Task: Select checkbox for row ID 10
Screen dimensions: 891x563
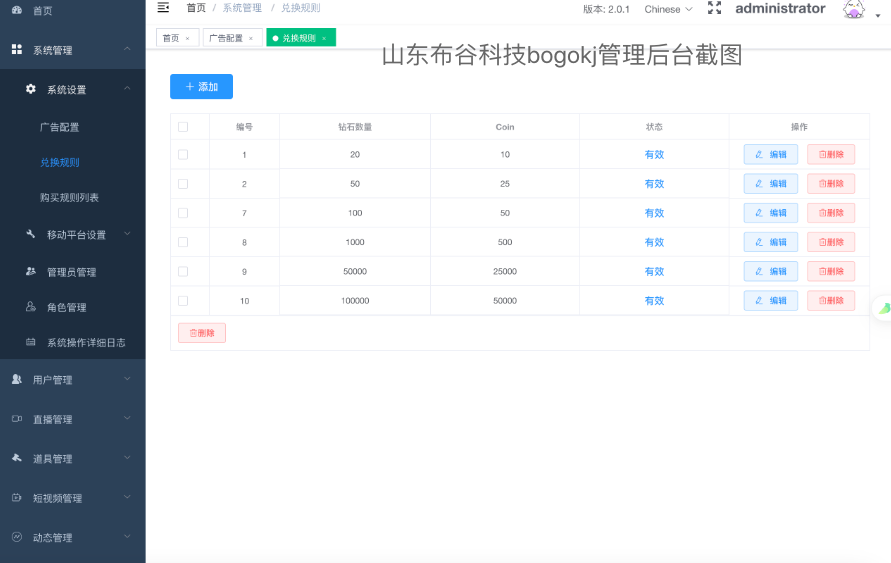Action: [183, 300]
